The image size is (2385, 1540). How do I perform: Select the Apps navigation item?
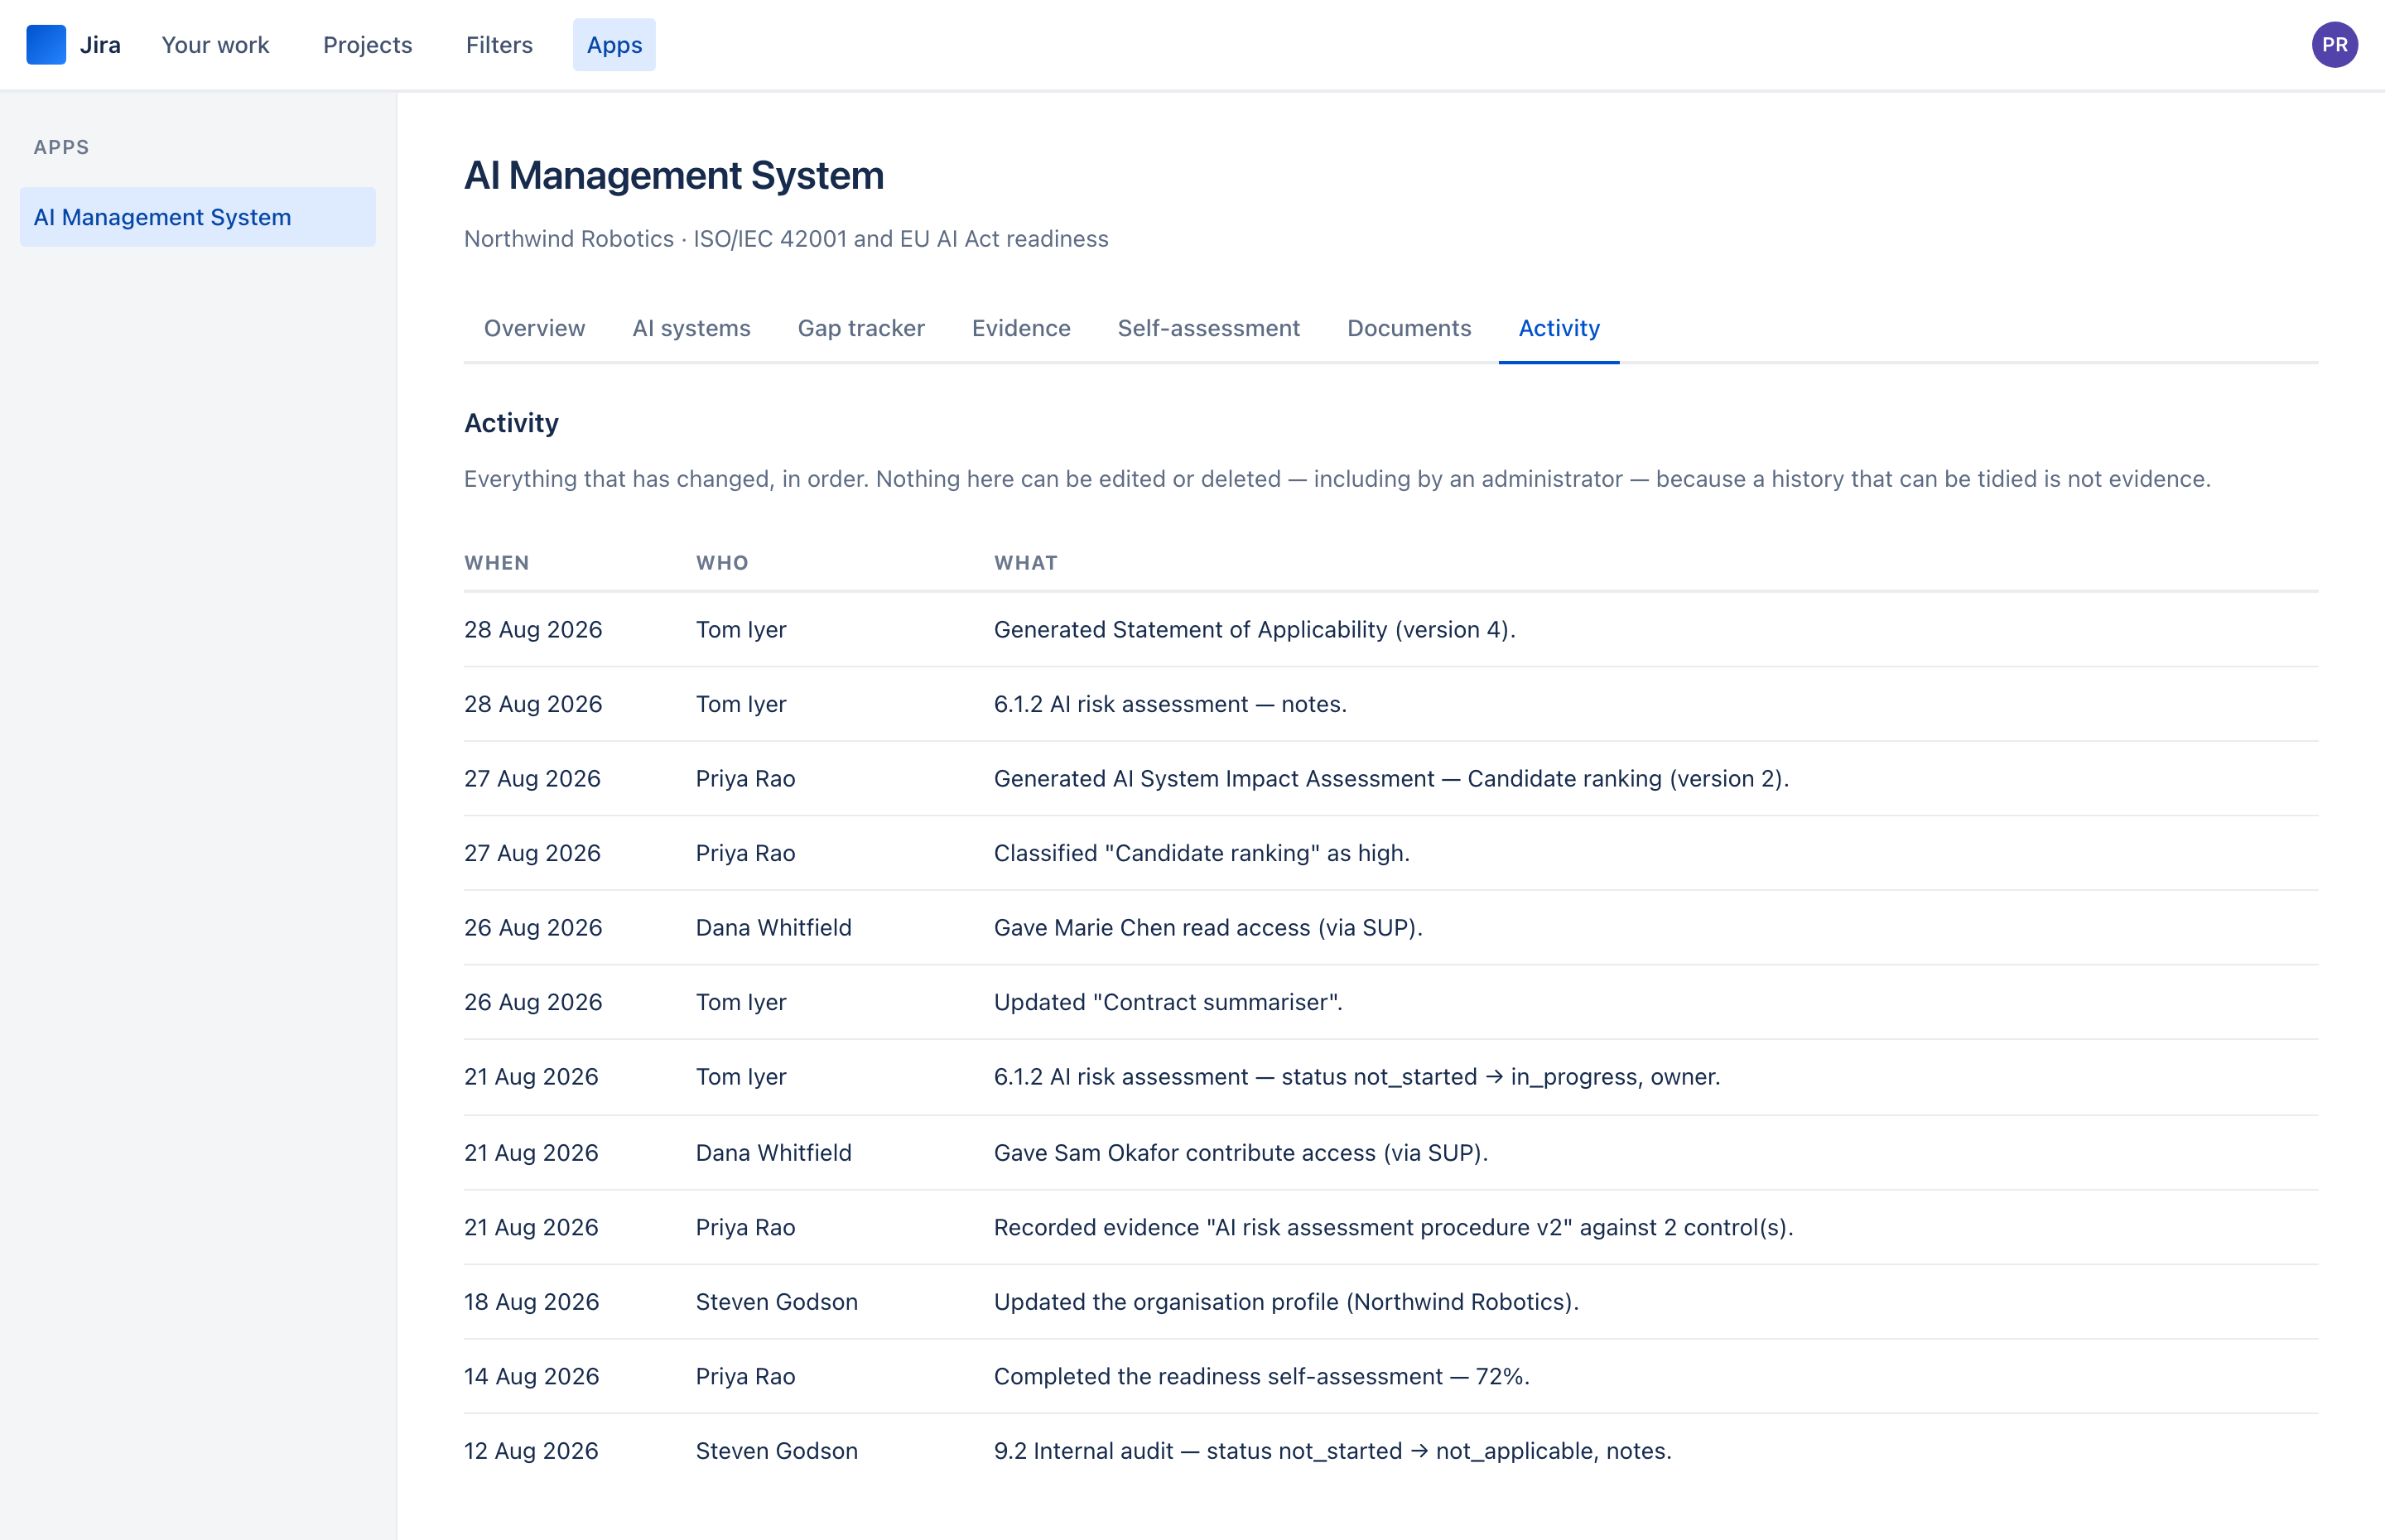[x=614, y=45]
